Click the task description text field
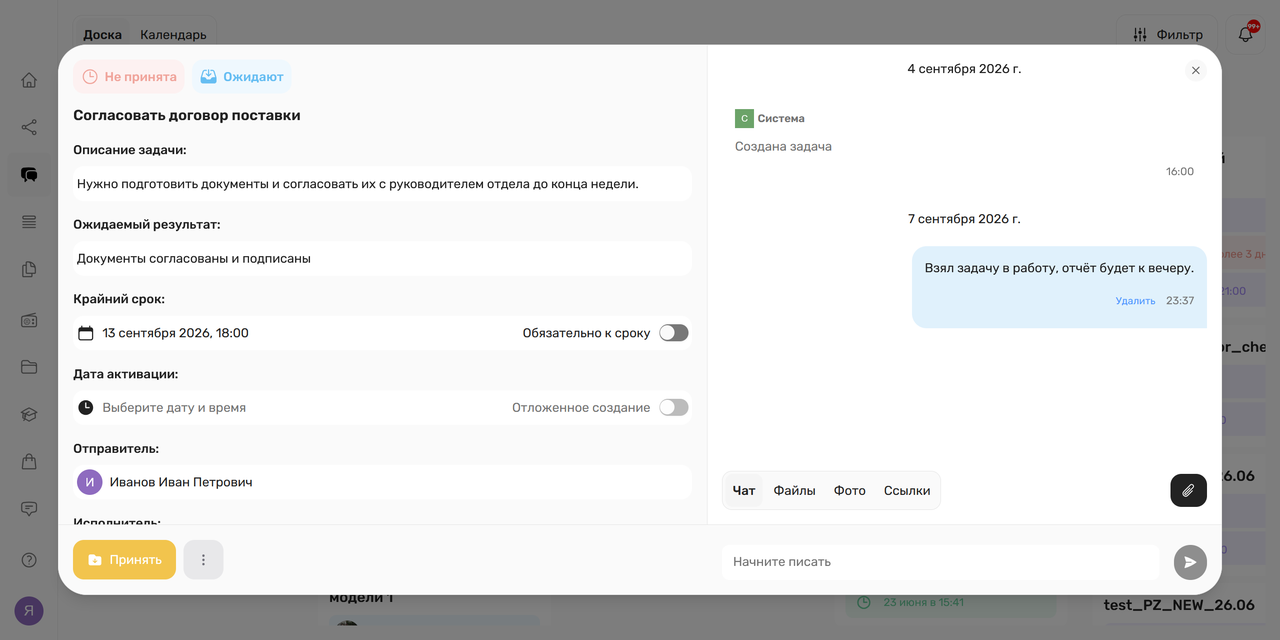 coord(382,184)
